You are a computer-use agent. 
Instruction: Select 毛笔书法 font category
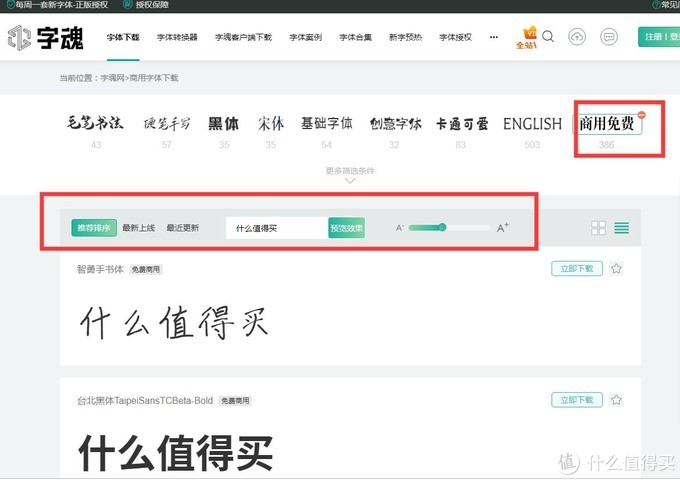click(x=95, y=123)
